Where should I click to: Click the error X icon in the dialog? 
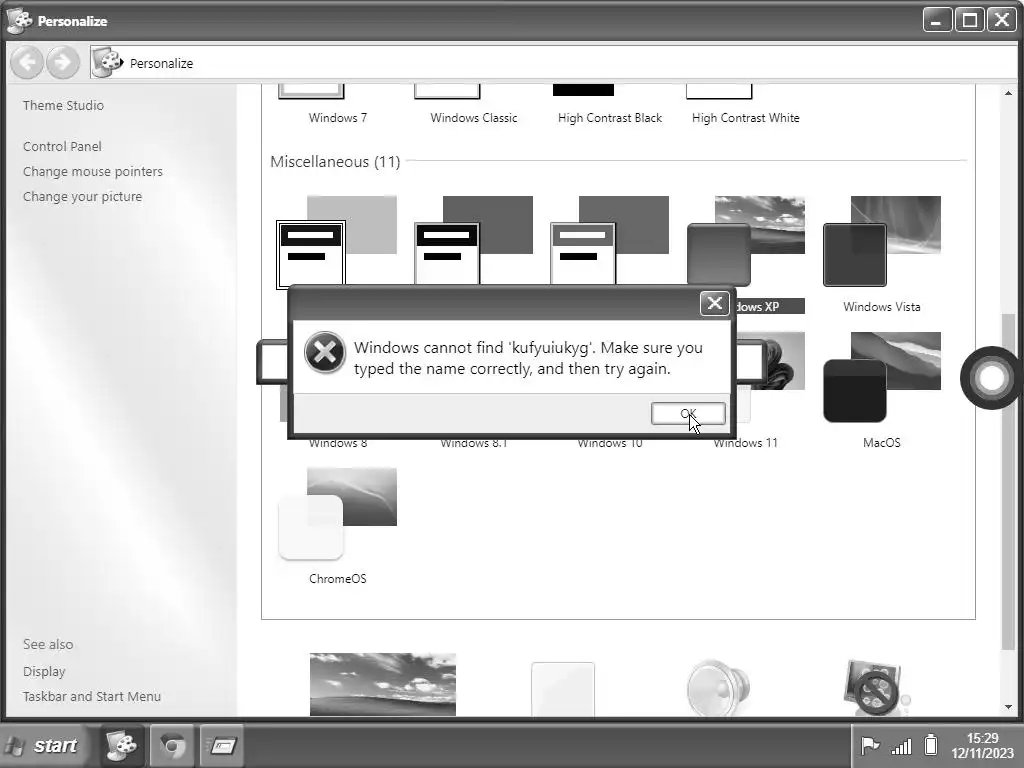[x=325, y=353]
